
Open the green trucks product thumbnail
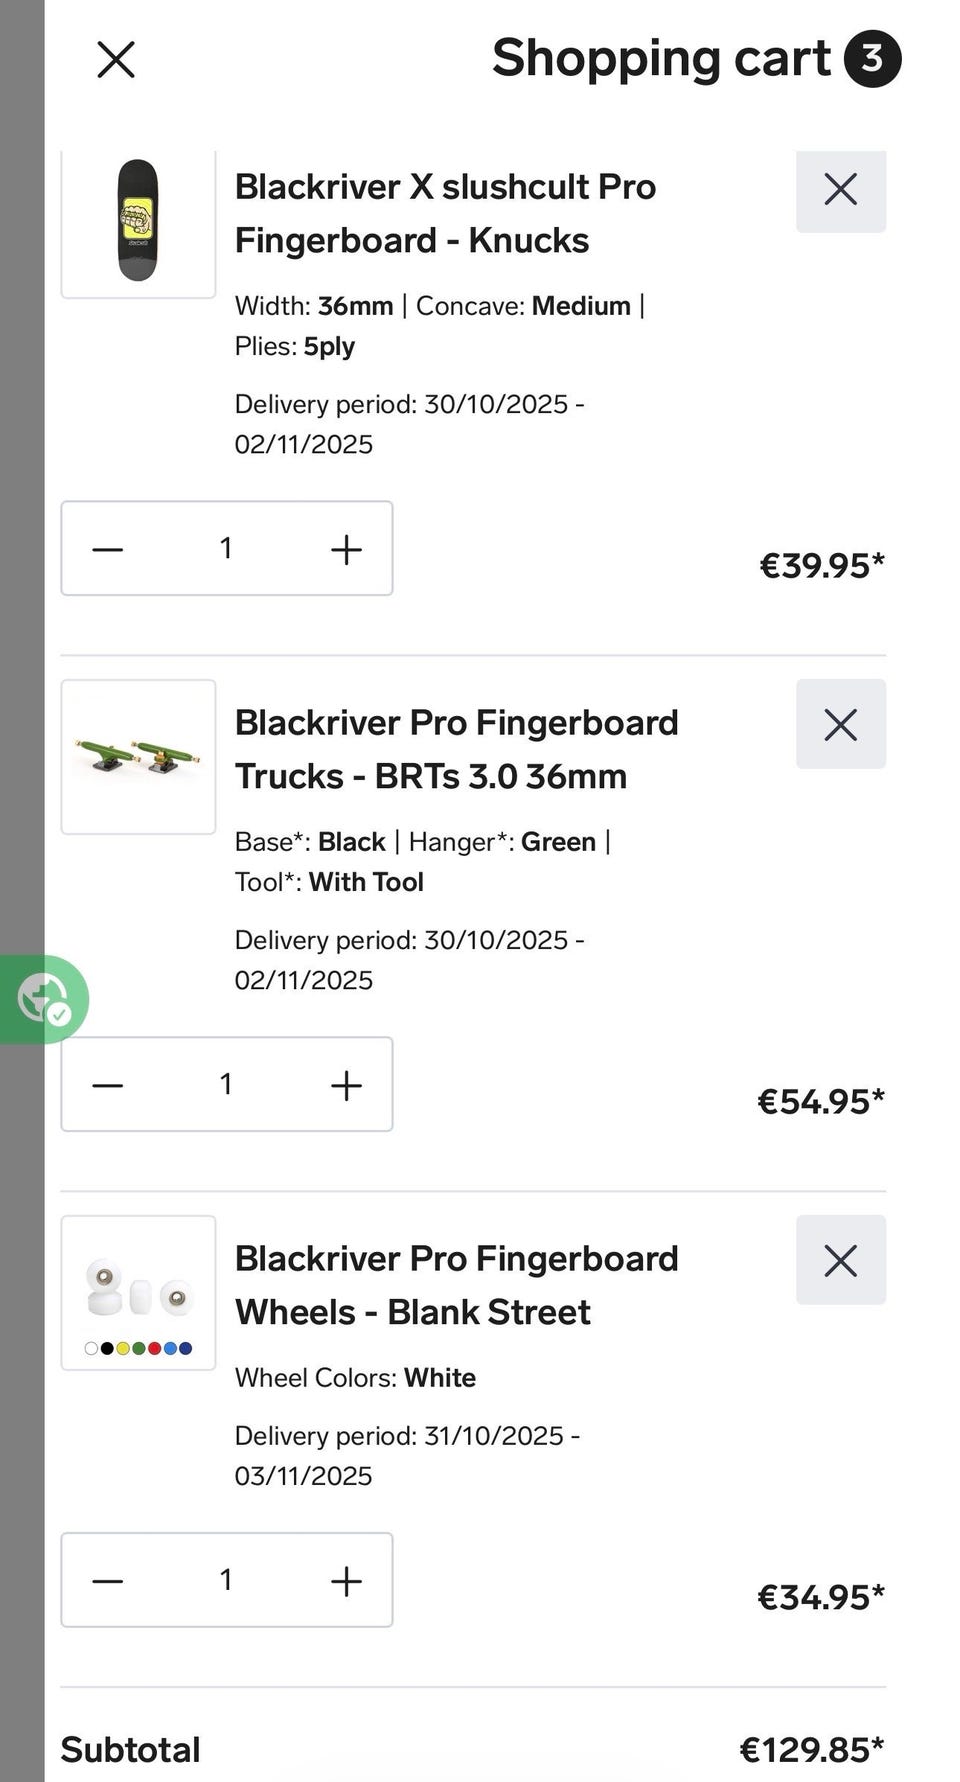tap(138, 757)
